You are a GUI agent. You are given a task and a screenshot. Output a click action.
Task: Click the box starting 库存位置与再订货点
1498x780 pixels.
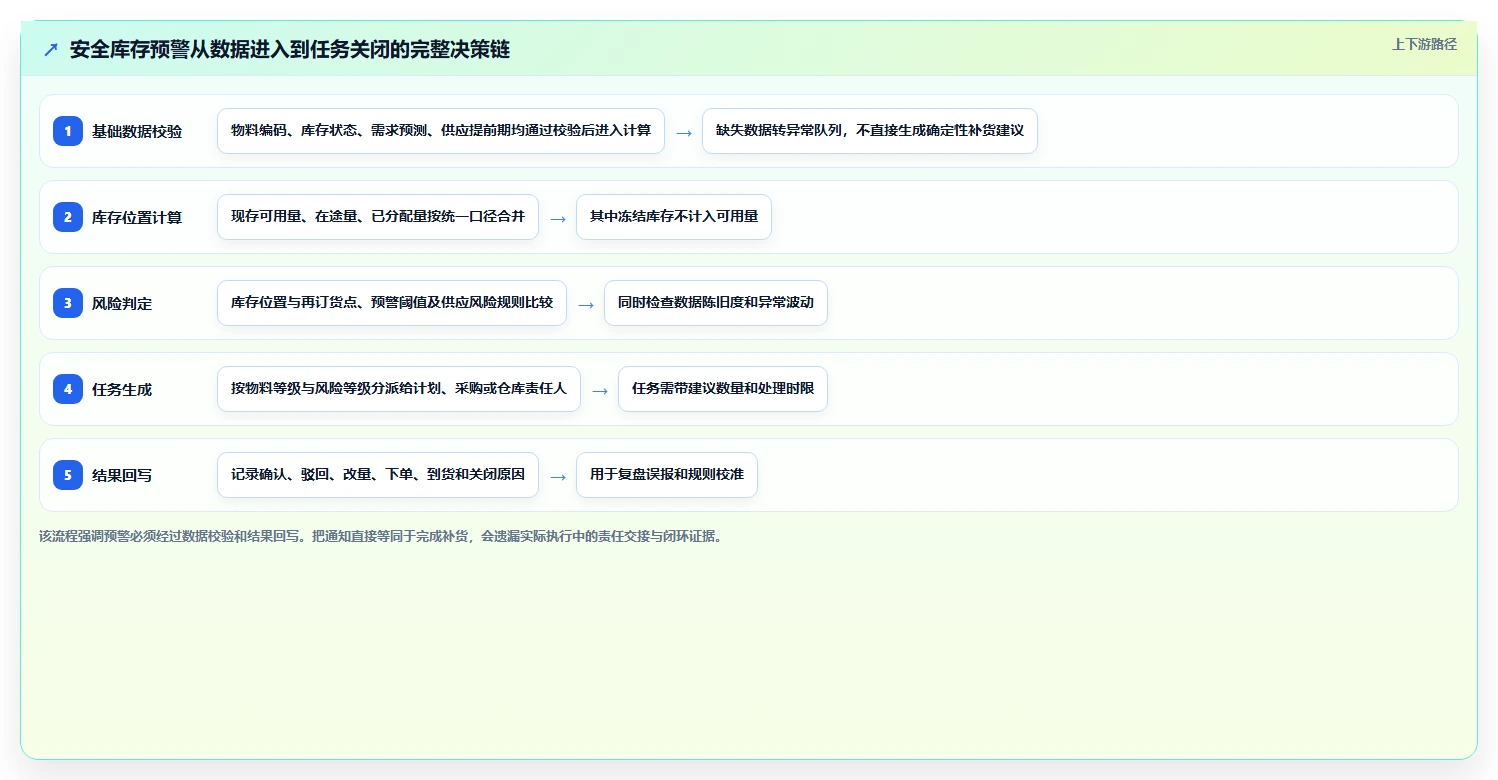[392, 303]
